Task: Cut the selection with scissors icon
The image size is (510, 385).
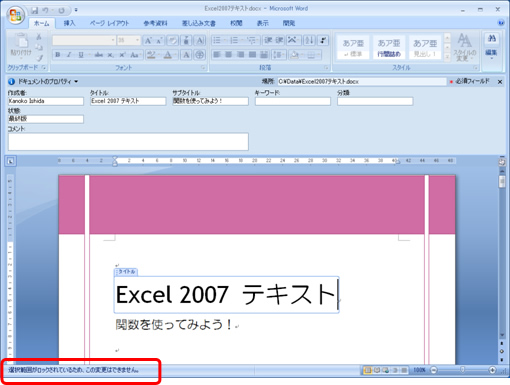Action: pyautogui.click(x=39, y=37)
